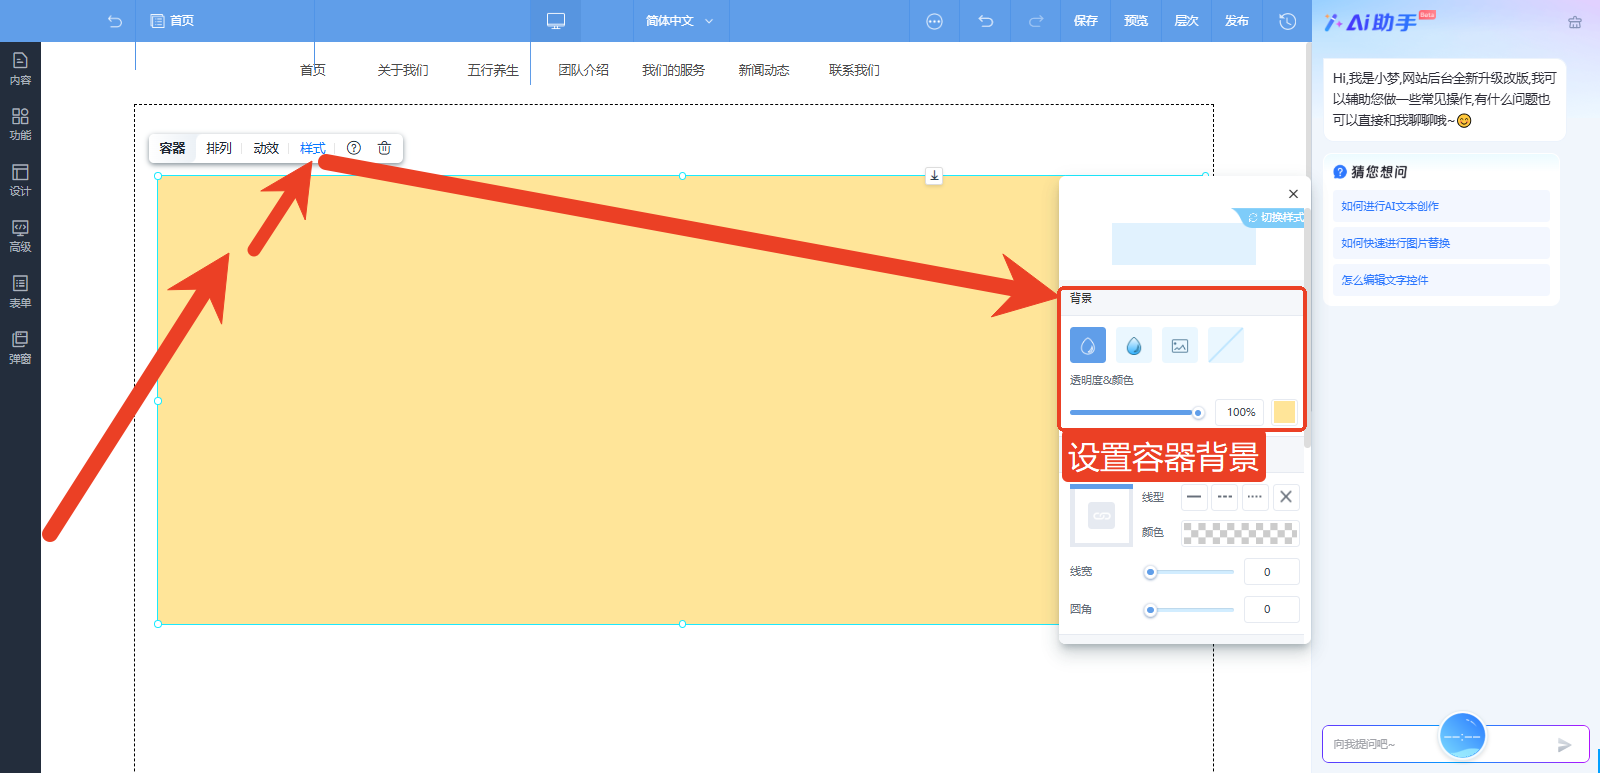Screen dimensions: 1600x773
Task: Open the 功能 functions sidebar panel
Action: tap(20, 123)
